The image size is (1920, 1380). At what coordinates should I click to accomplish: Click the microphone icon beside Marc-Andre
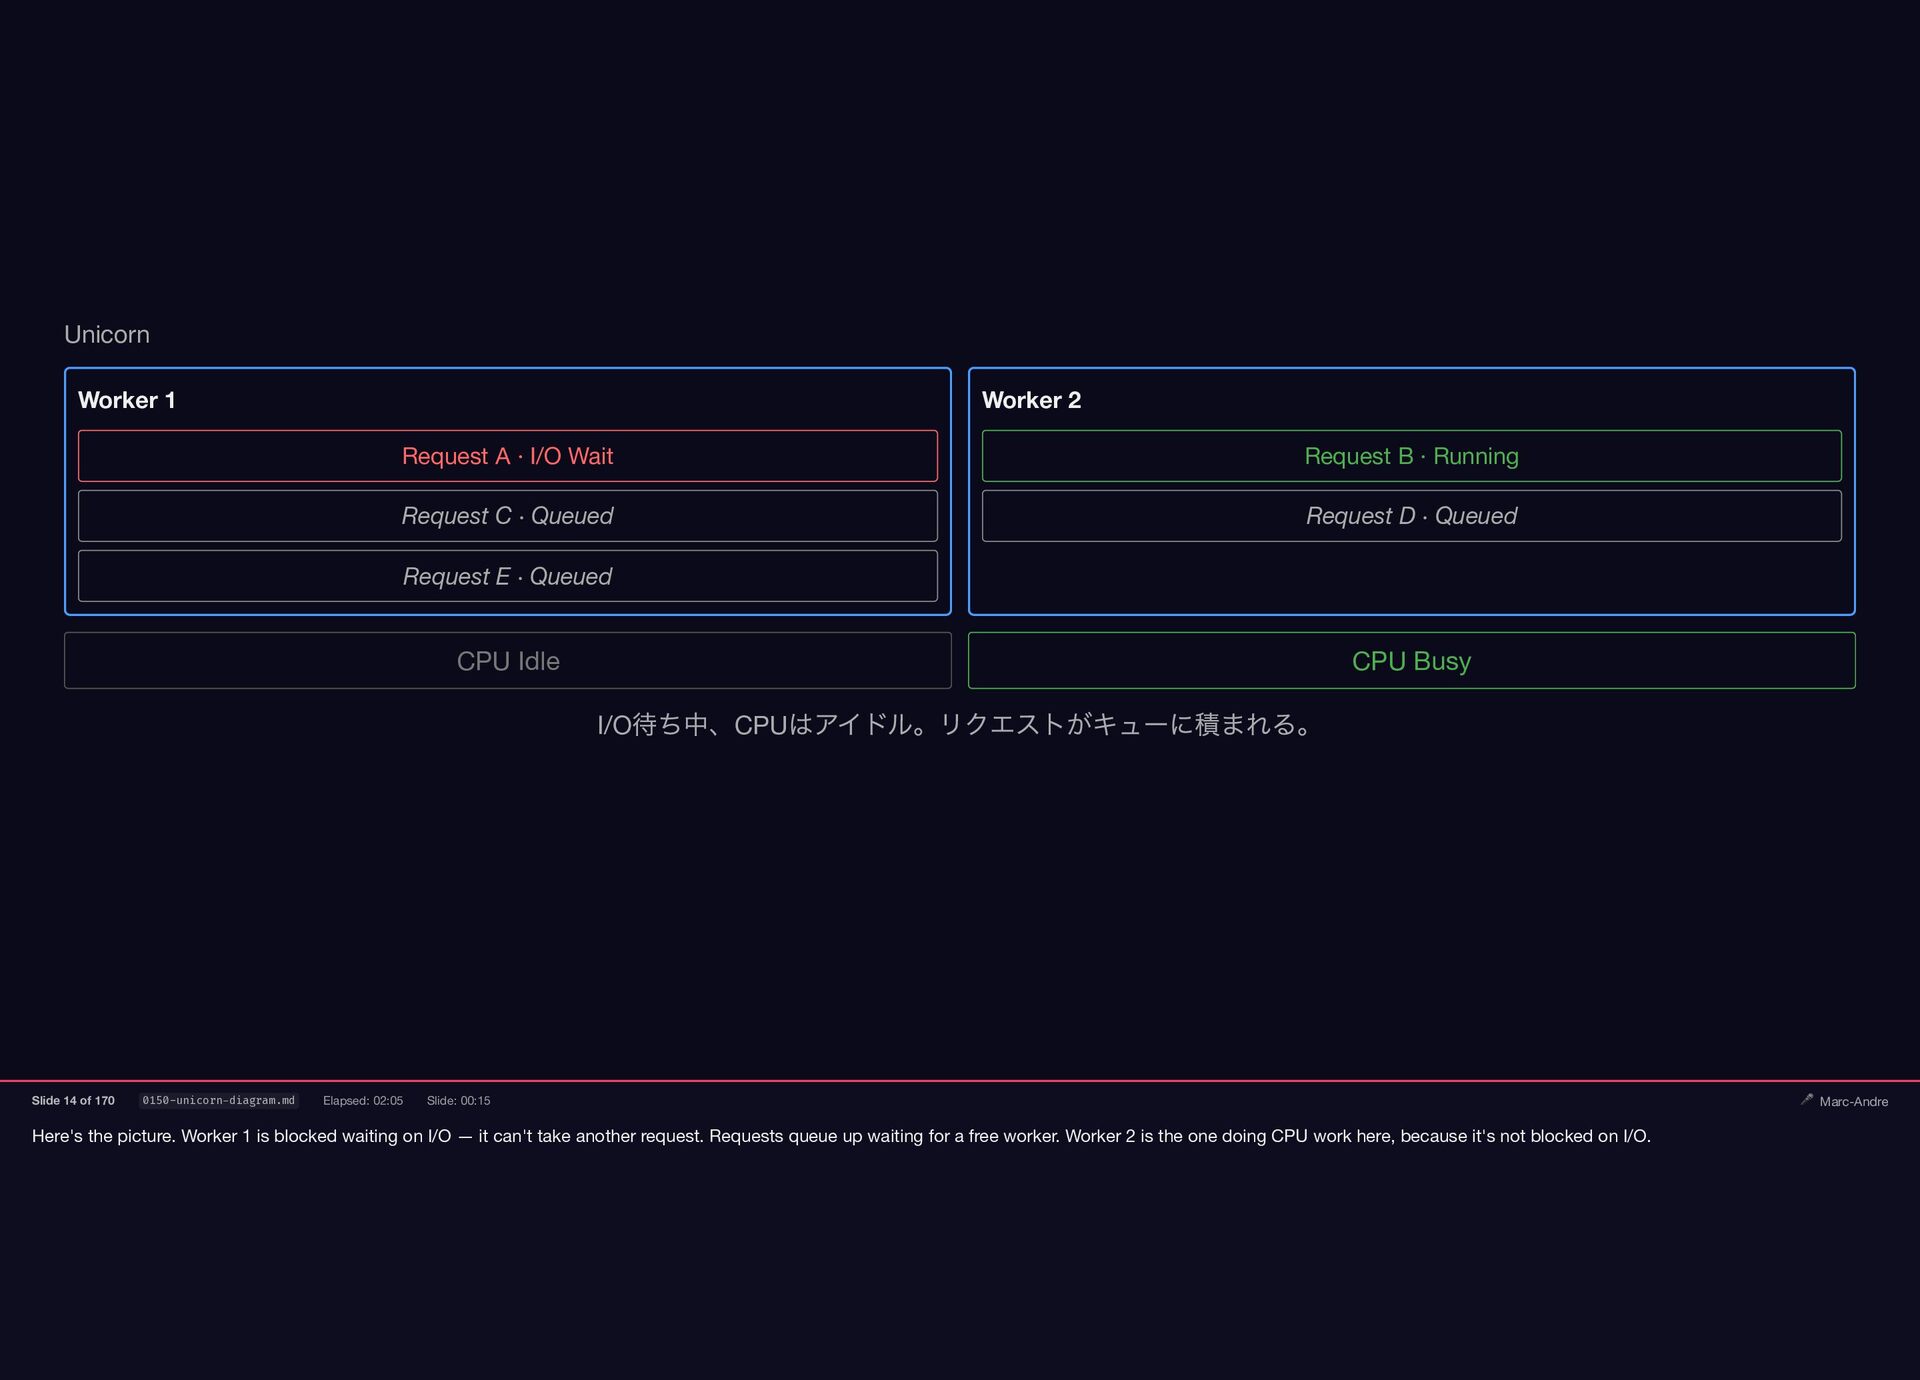click(x=1806, y=1099)
